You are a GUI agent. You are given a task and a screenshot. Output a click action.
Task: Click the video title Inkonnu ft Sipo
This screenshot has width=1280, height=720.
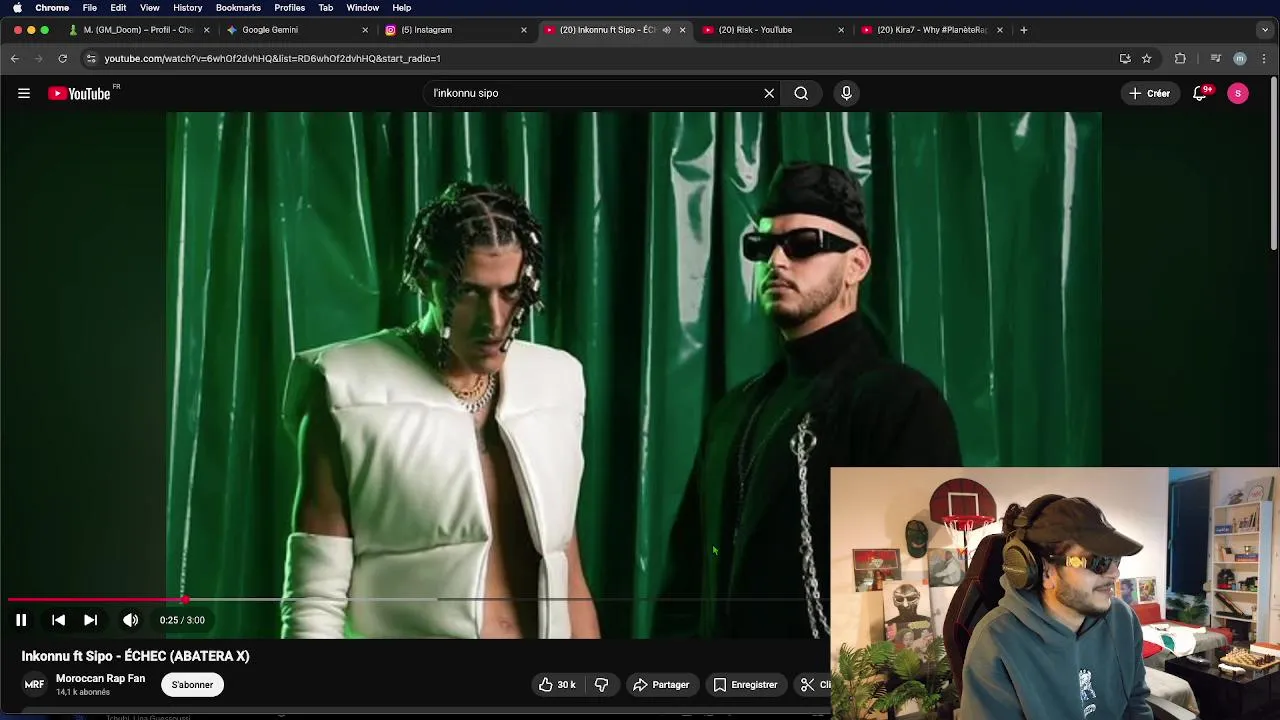pyautogui.click(x=136, y=656)
